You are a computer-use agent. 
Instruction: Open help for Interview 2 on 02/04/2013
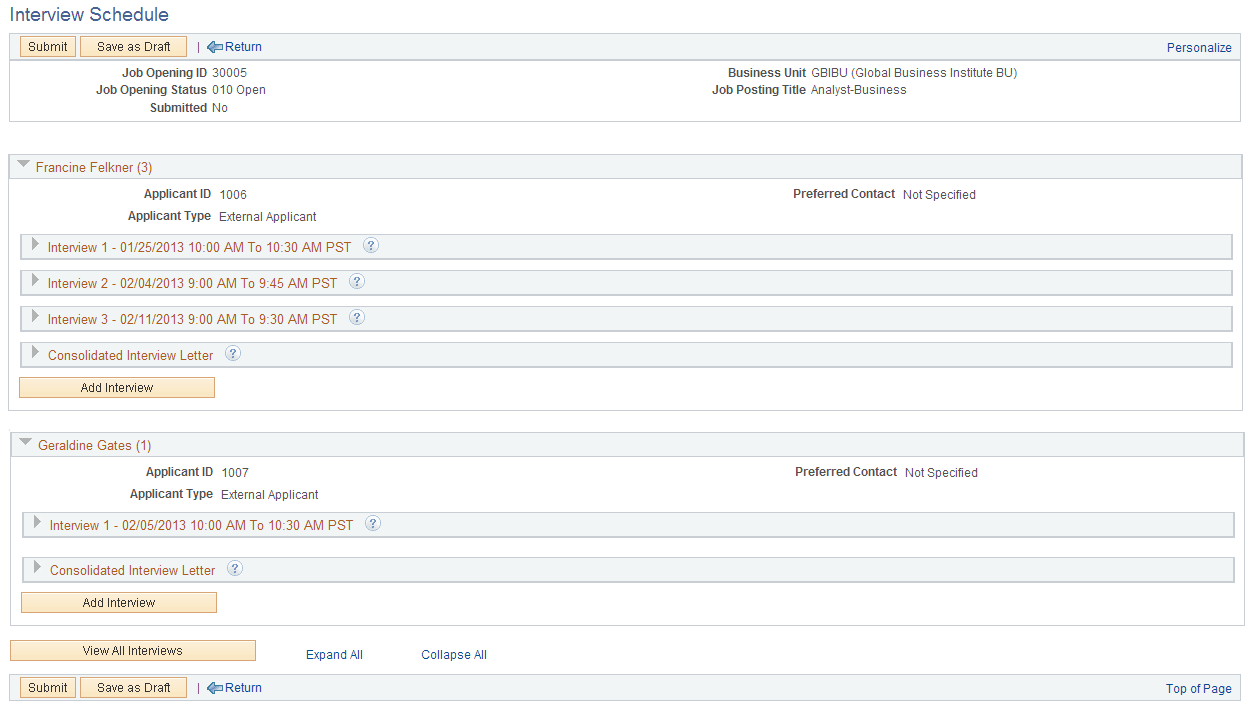[357, 281]
